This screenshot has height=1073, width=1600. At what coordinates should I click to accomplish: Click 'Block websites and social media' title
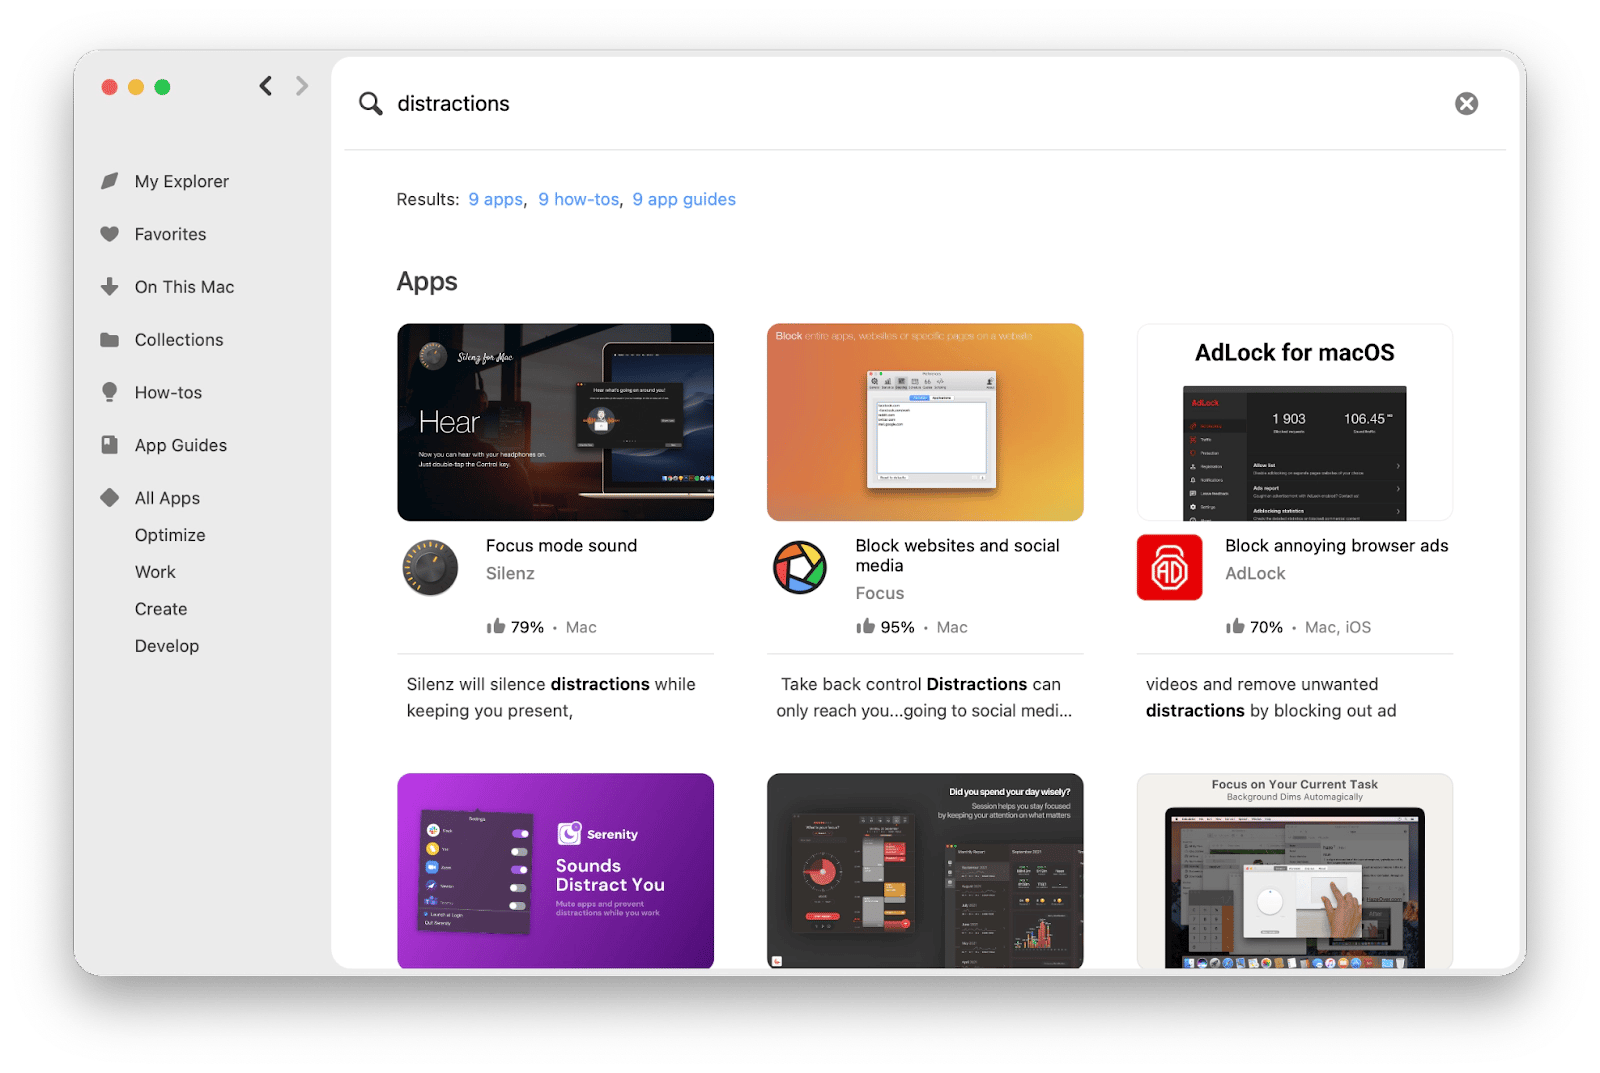(x=957, y=555)
